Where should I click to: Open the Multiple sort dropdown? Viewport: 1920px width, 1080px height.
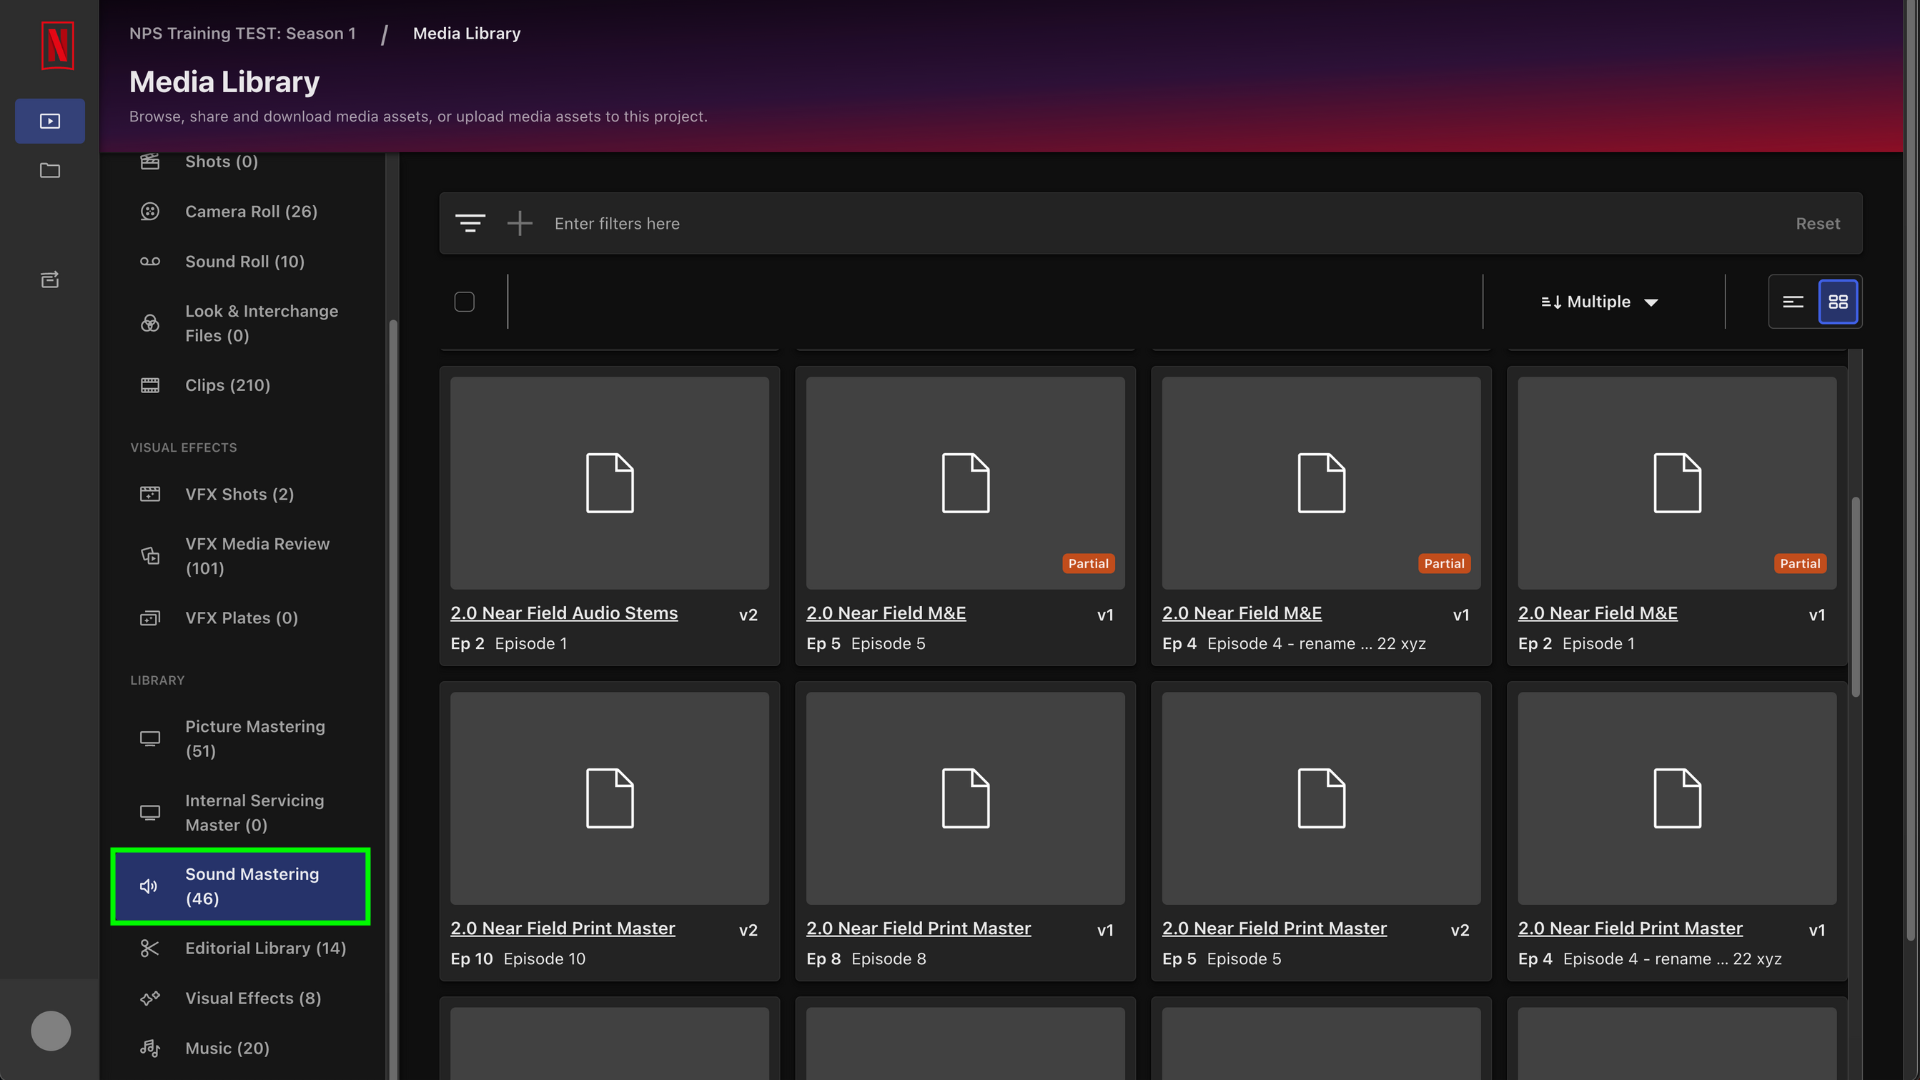[x=1598, y=302]
